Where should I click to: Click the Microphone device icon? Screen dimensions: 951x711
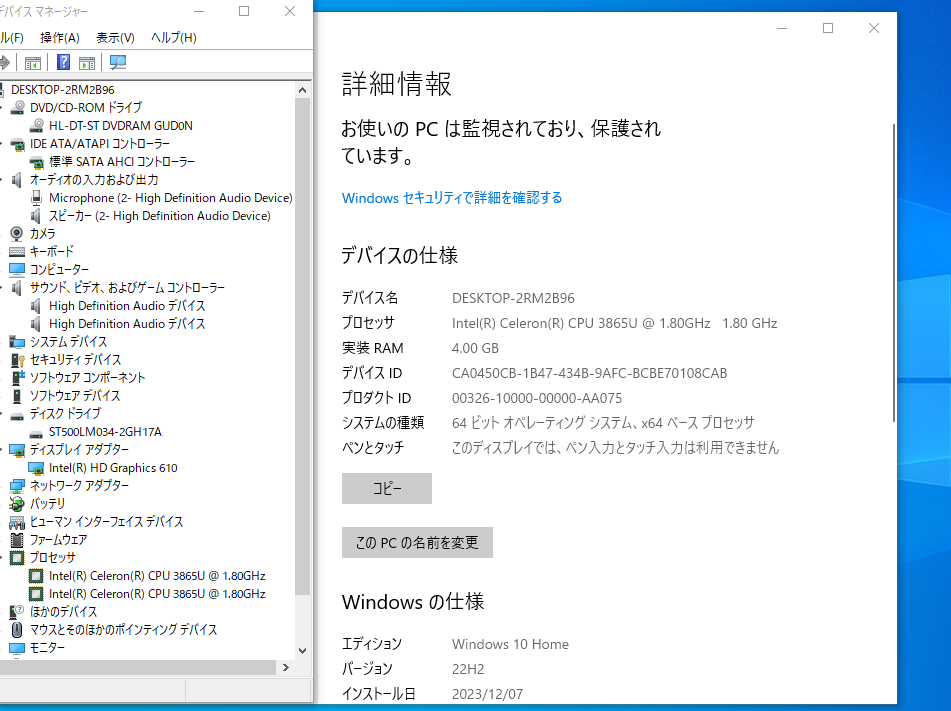click(36, 198)
